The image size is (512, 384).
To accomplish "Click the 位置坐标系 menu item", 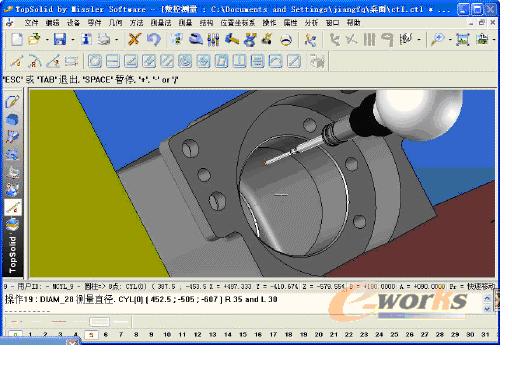I will tap(237, 23).
